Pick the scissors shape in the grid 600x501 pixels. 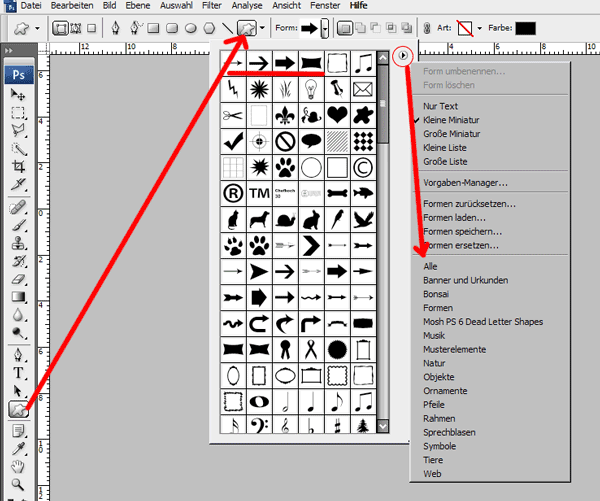[x=233, y=115]
